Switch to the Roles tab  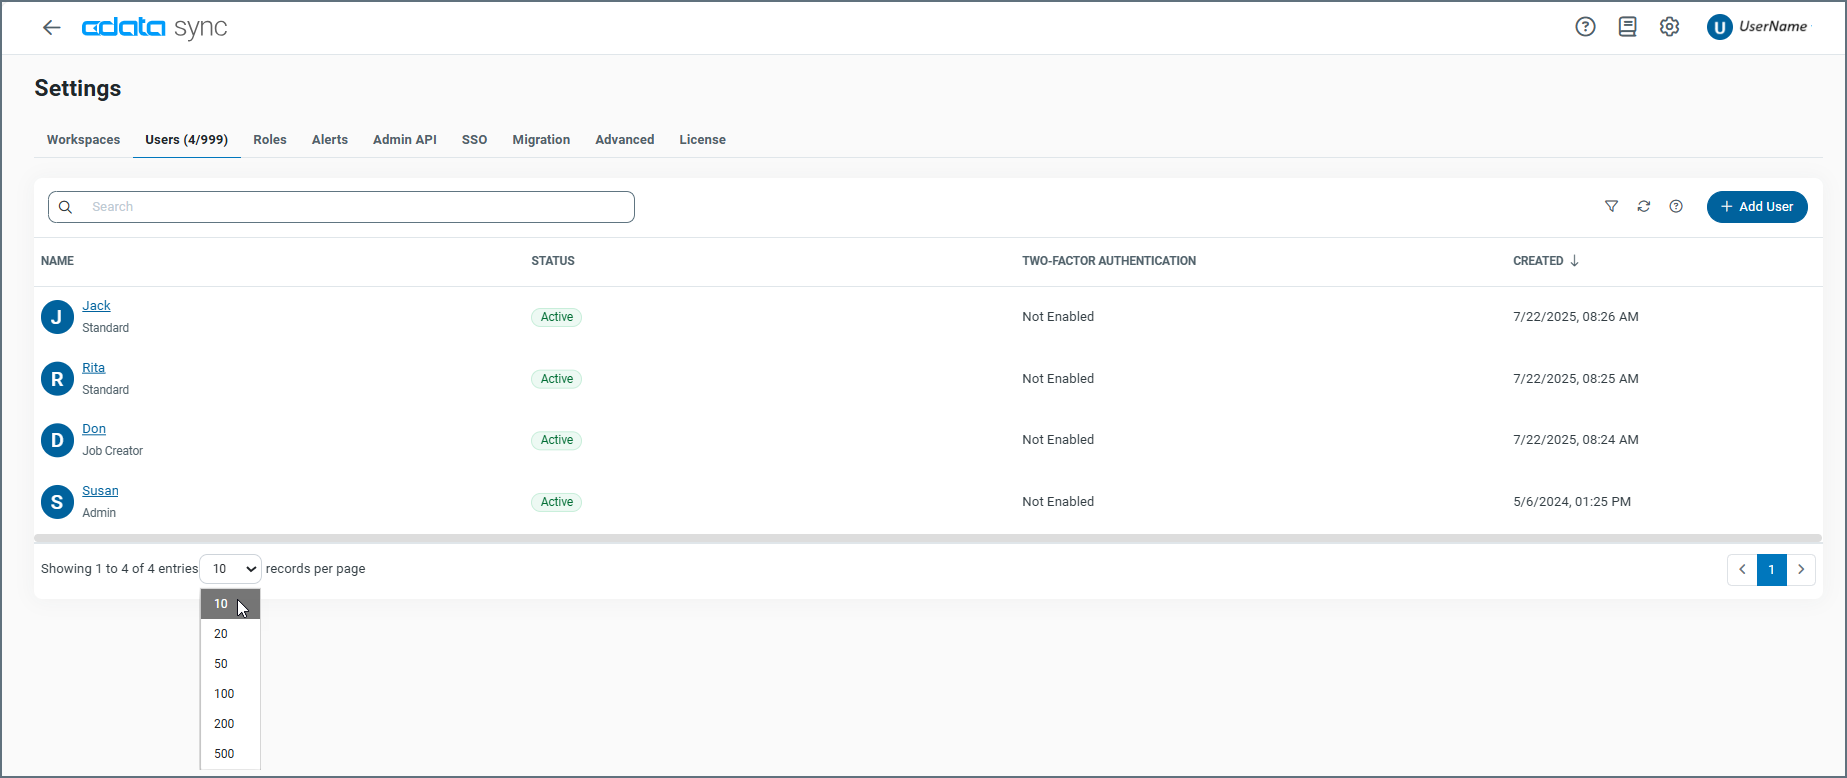[270, 140]
